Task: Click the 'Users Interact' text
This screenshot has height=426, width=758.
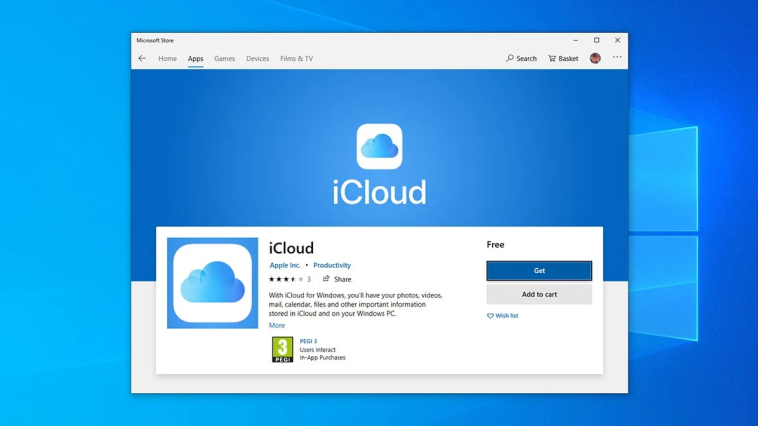Action: coord(317,350)
